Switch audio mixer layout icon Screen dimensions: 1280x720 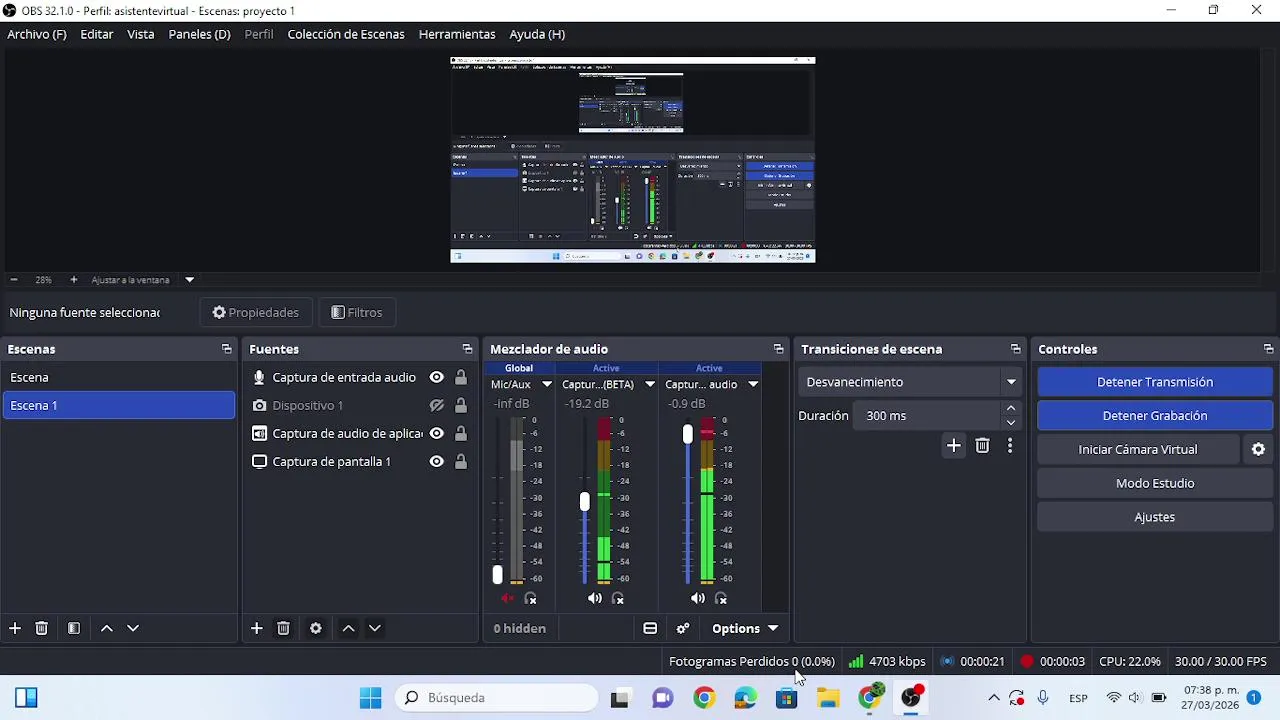click(650, 628)
